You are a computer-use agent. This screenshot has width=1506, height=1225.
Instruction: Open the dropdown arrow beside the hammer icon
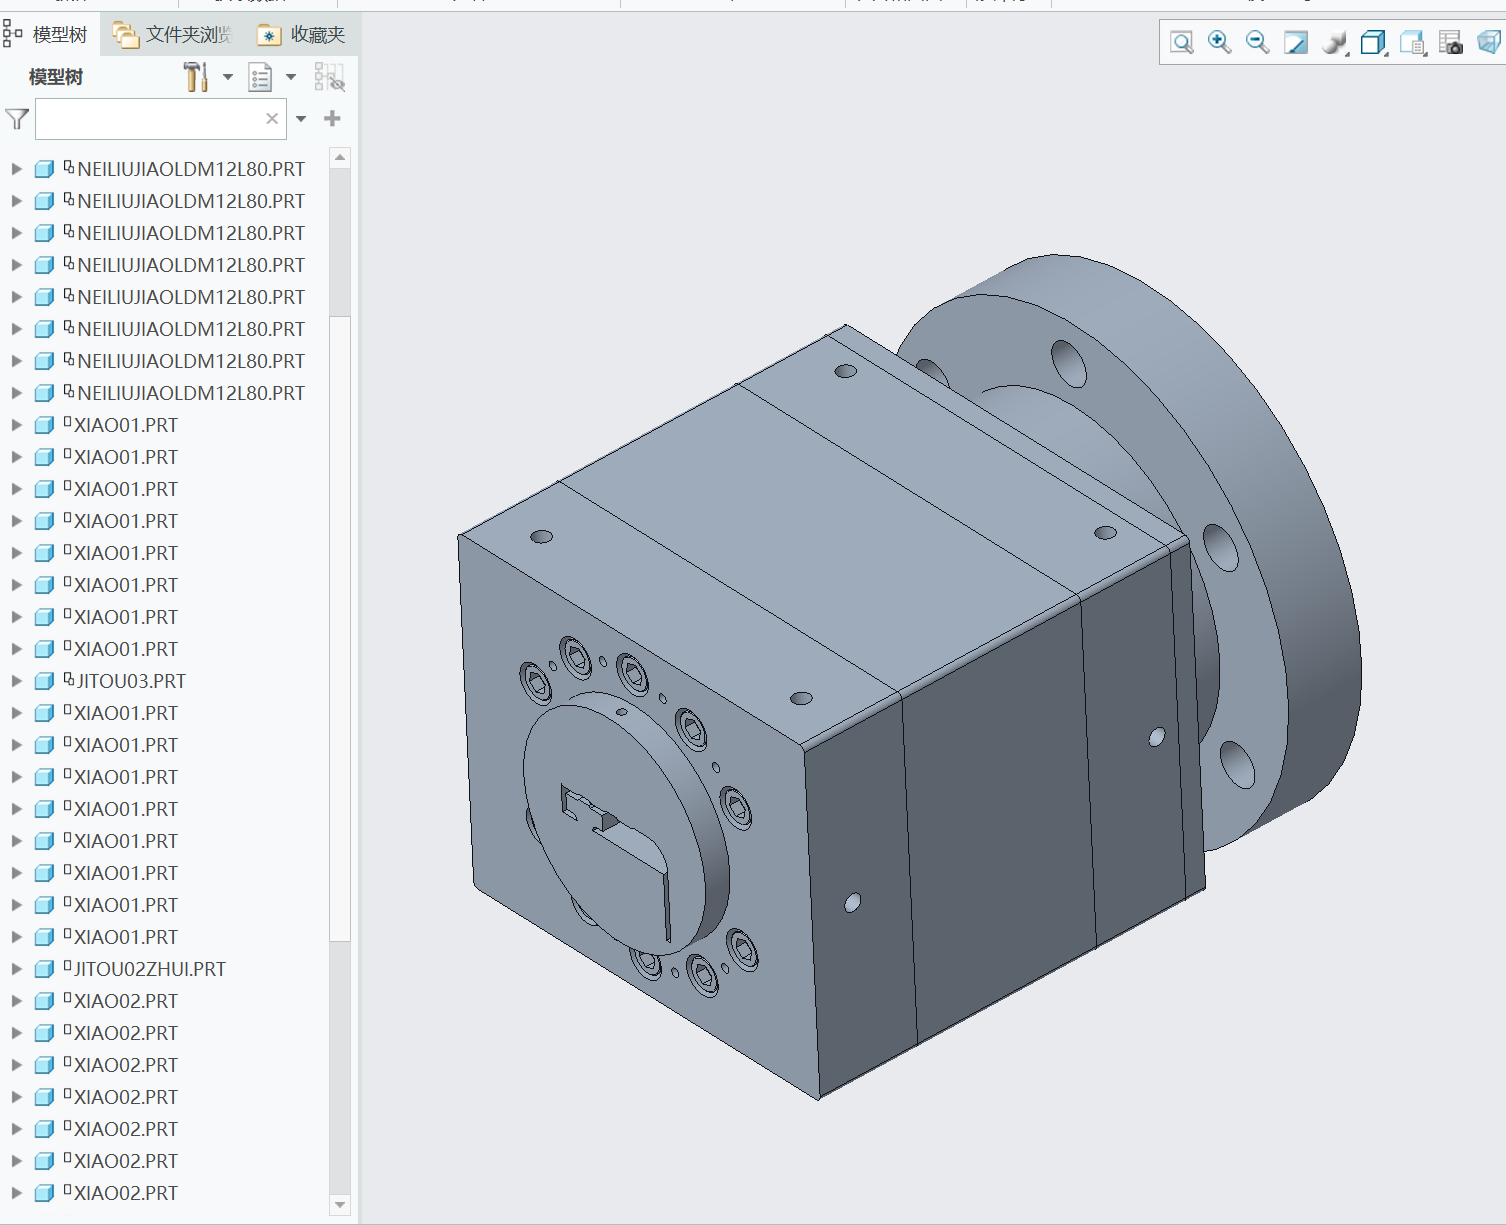click(x=228, y=77)
